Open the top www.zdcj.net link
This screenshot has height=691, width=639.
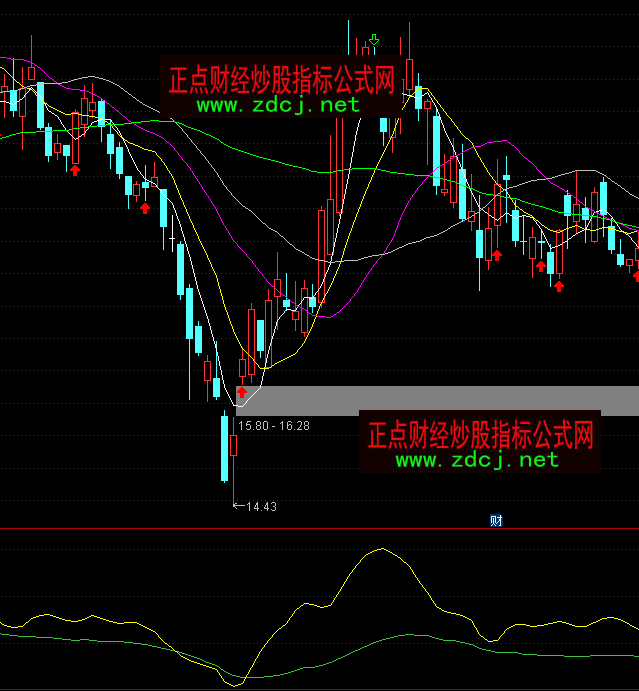coord(277,104)
